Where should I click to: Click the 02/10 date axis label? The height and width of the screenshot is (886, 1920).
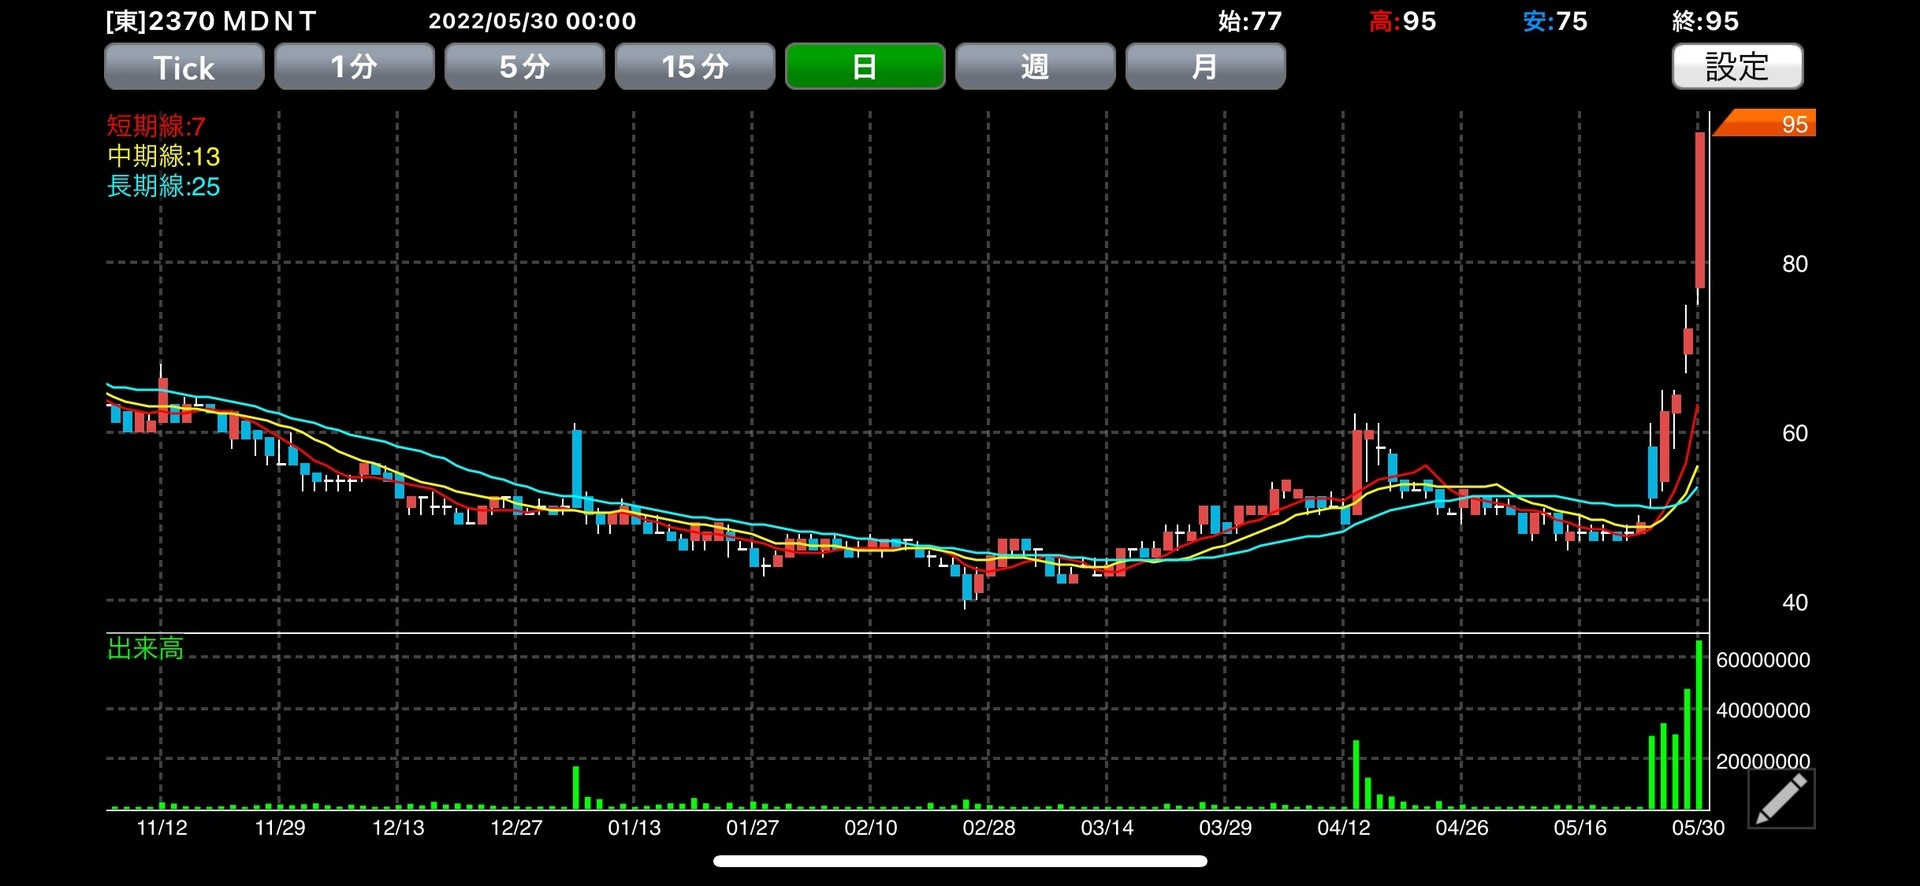(871, 828)
